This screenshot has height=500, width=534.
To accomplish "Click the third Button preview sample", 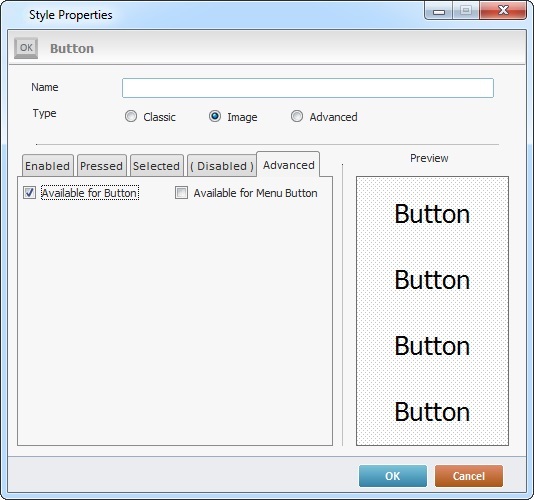I will pos(432,346).
